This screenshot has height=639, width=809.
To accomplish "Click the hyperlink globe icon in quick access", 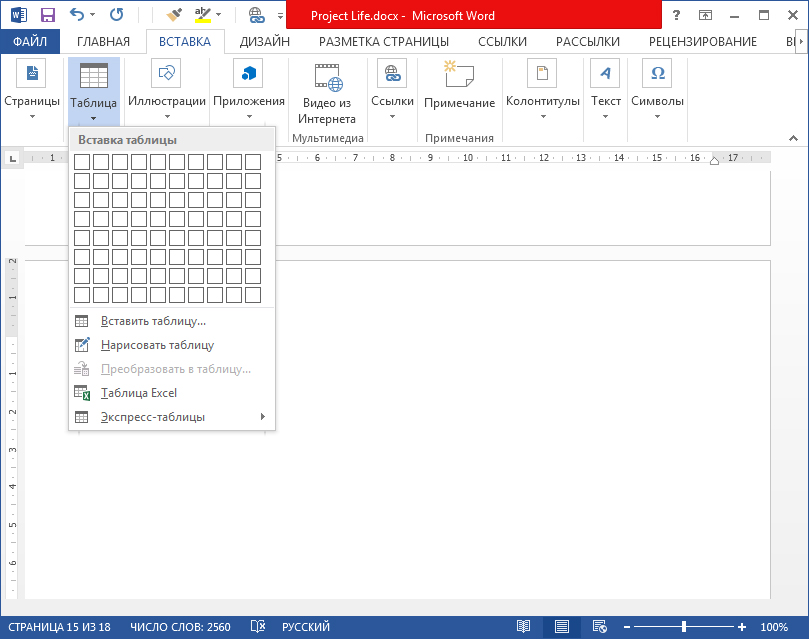I will [256, 15].
